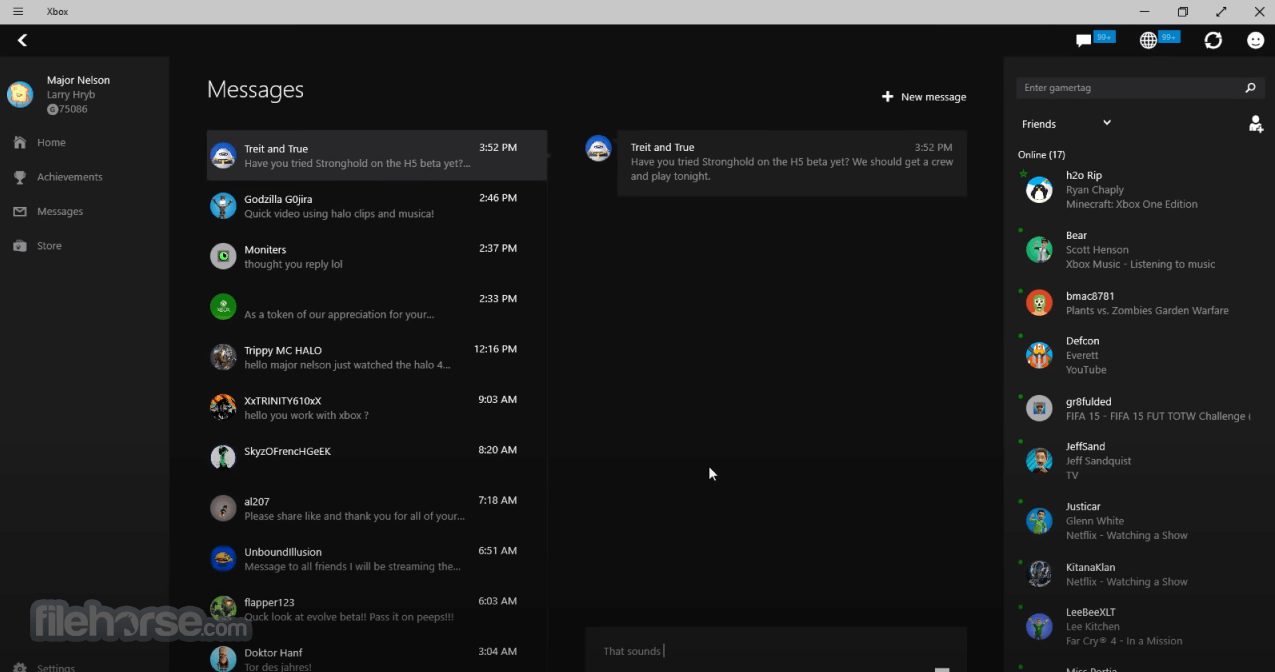Click the Store bag icon
The height and width of the screenshot is (672, 1275).
tap(20, 246)
